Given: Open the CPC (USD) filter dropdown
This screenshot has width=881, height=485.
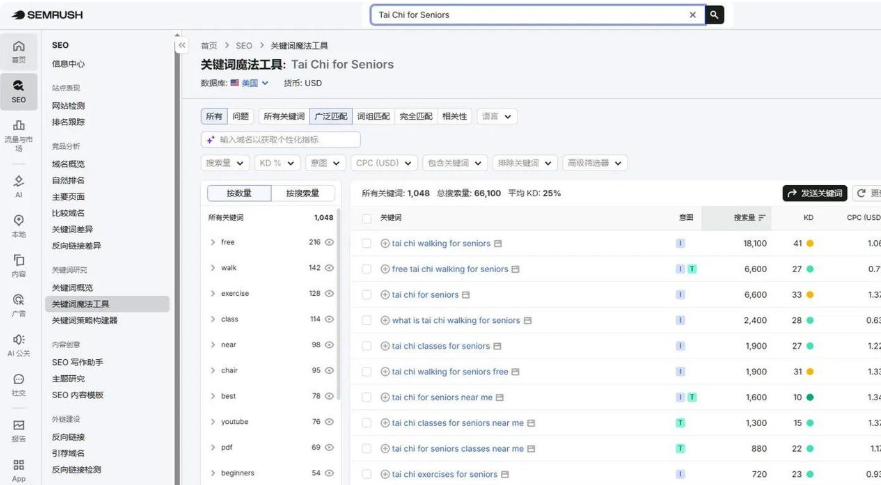Looking at the screenshot, I should tap(384, 163).
